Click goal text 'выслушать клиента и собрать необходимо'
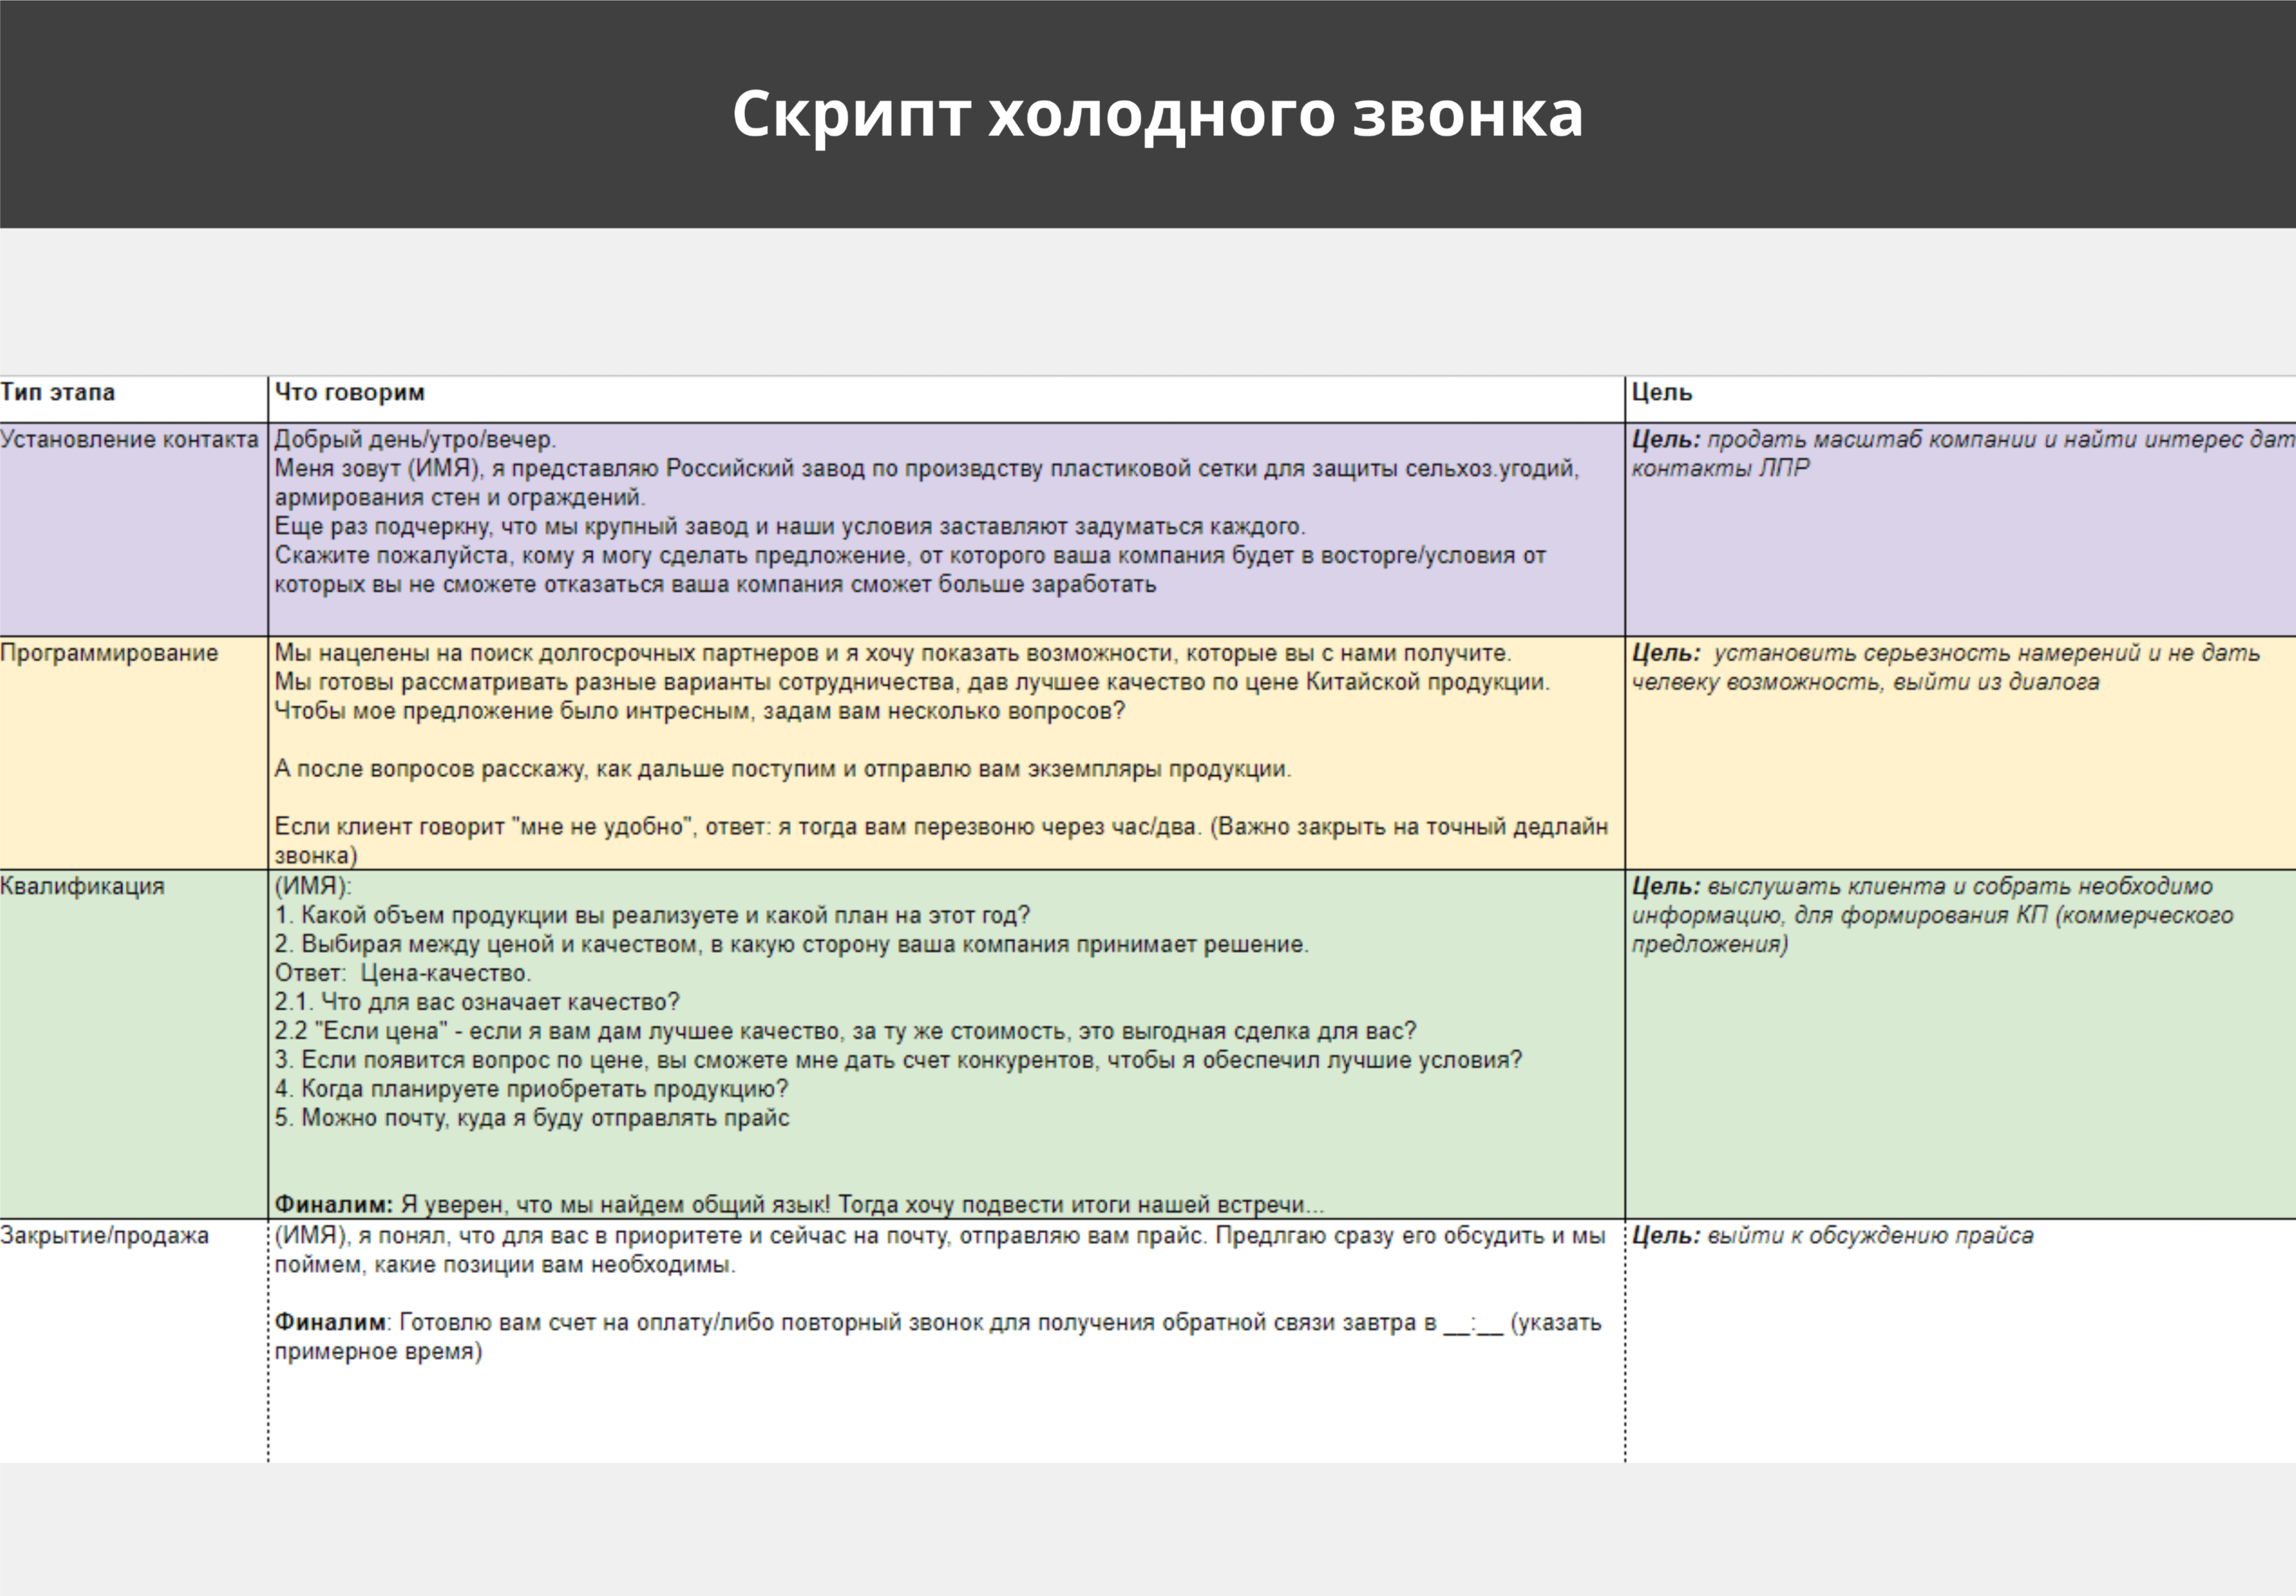Image resolution: width=2296 pixels, height=1596 pixels. (x=1959, y=886)
